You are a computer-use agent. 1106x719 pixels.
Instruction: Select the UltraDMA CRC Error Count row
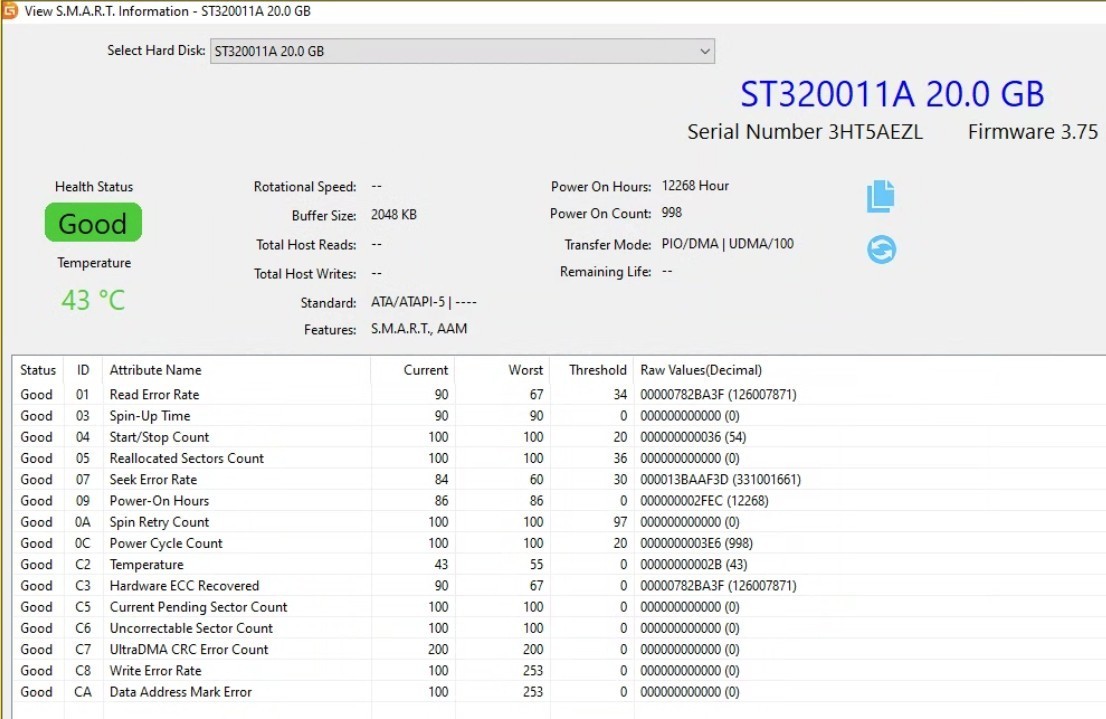pyautogui.click(x=559, y=649)
